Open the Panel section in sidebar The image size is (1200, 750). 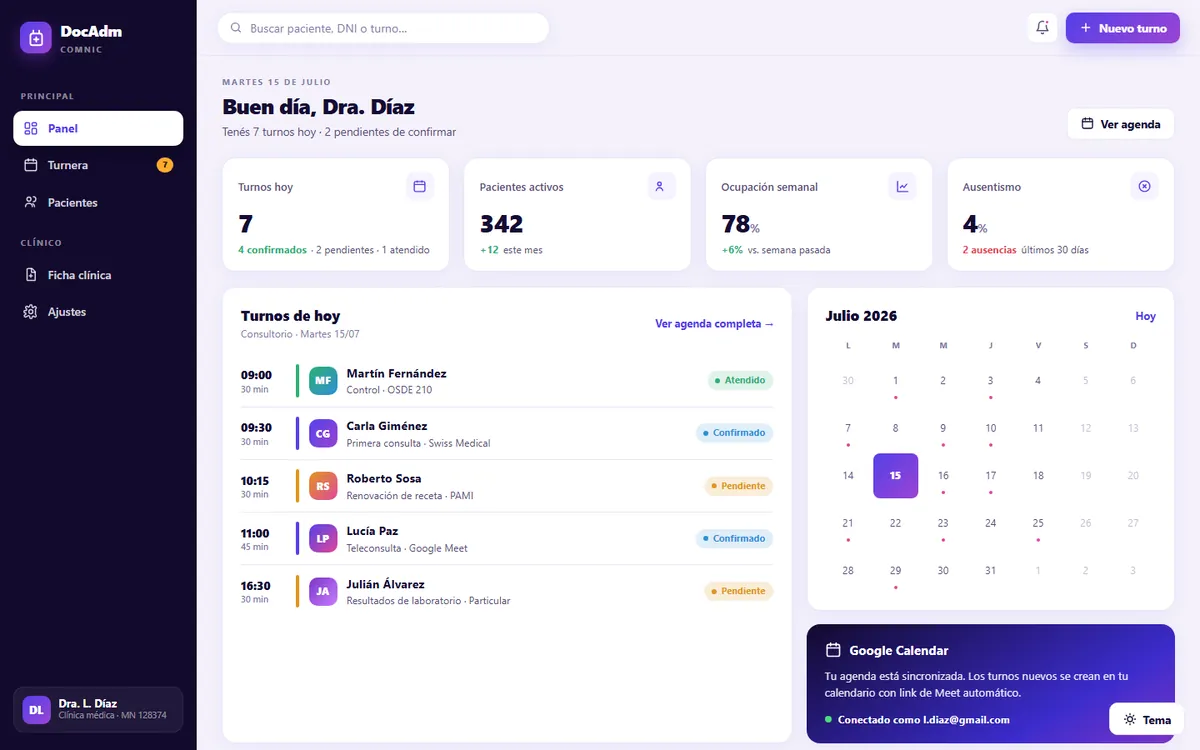click(98, 128)
